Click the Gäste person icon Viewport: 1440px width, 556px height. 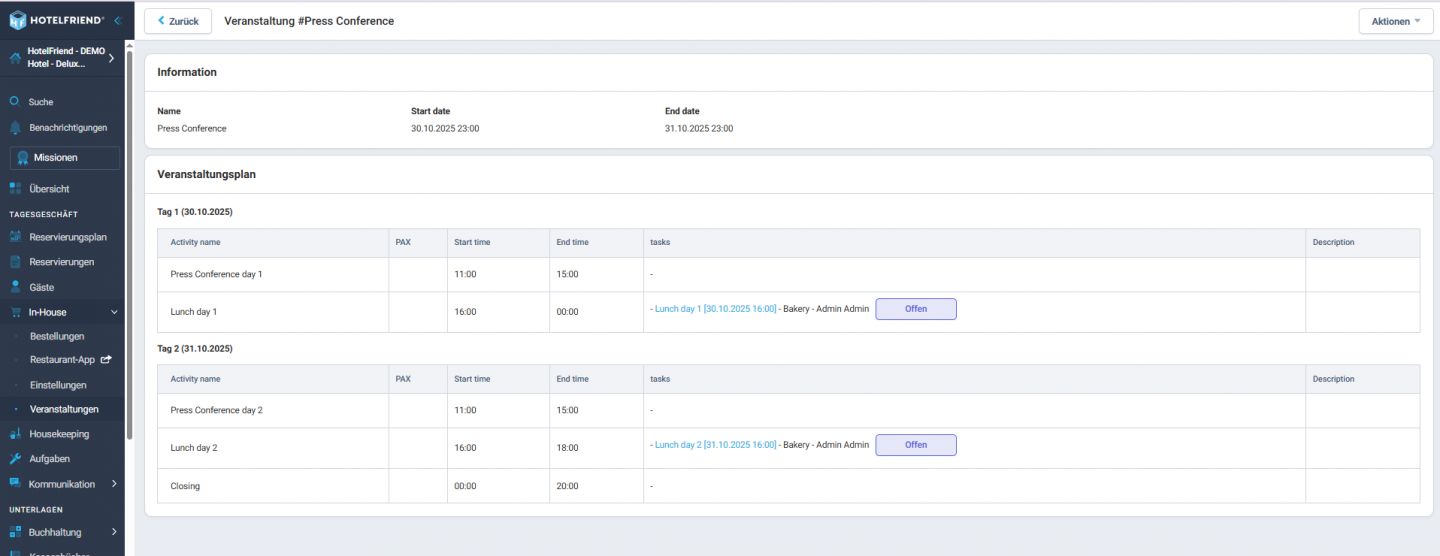click(x=14, y=287)
